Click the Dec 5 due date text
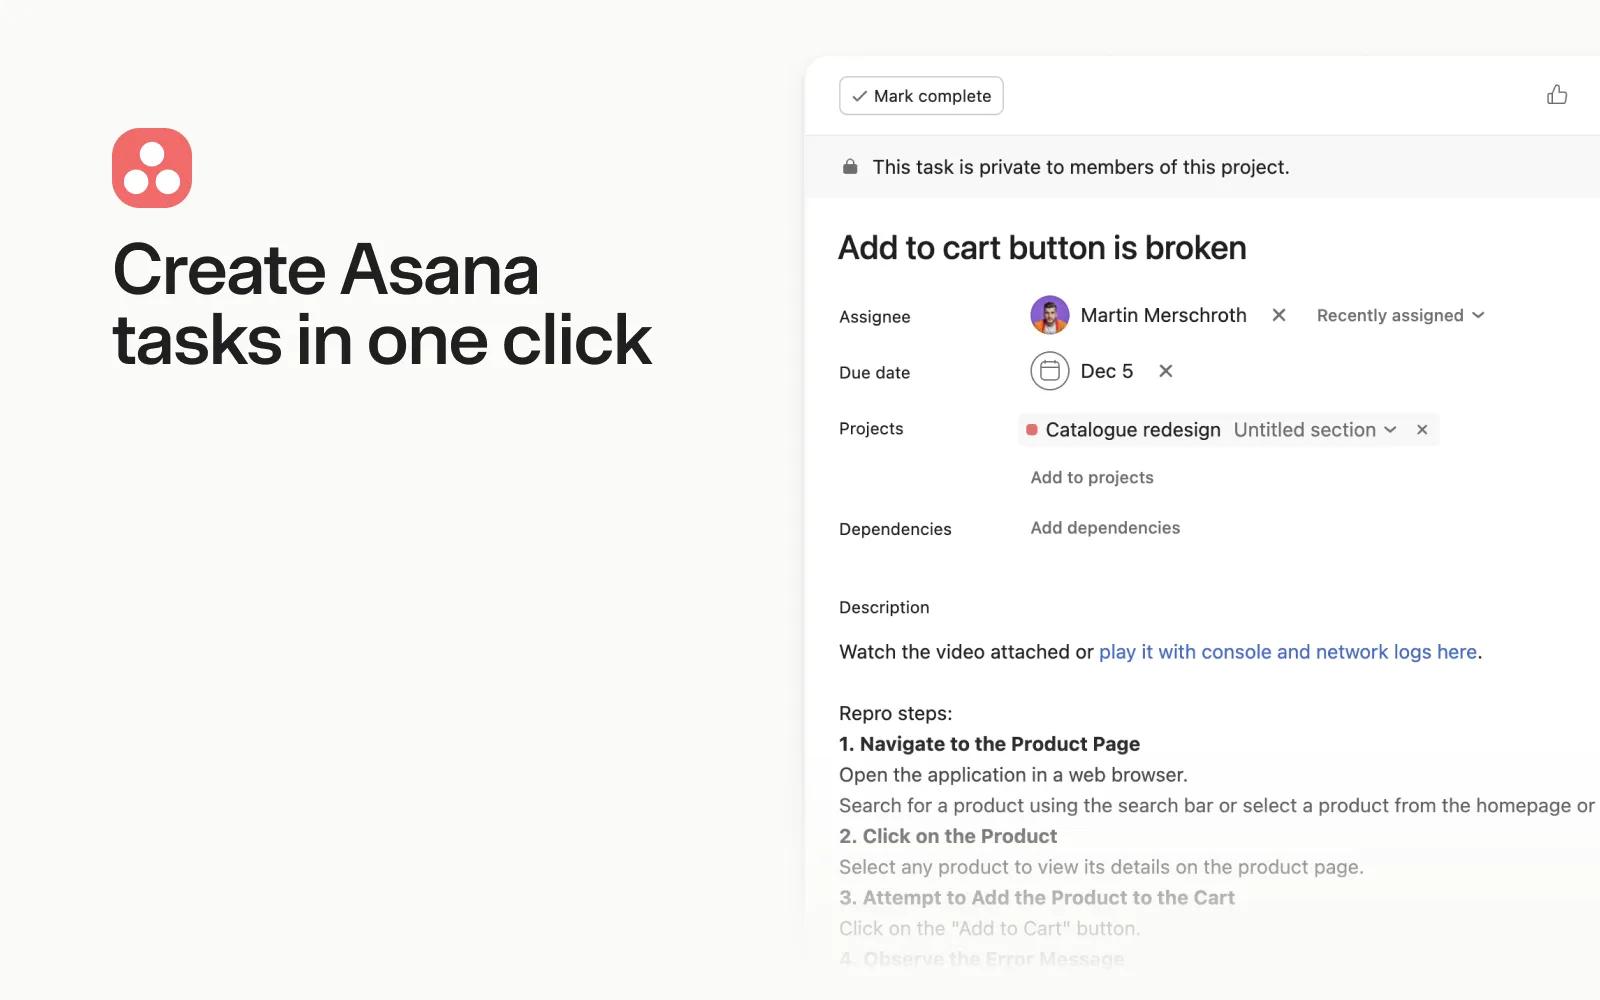Viewport: 1600px width, 1000px height. [1107, 371]
